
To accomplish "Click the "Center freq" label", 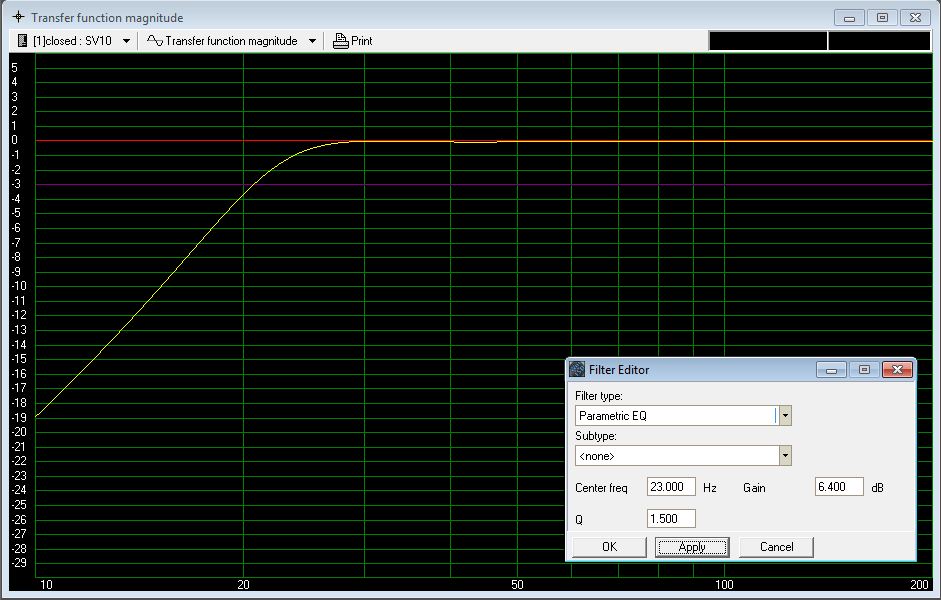I will pyautogui.click(x=601, y=488).
